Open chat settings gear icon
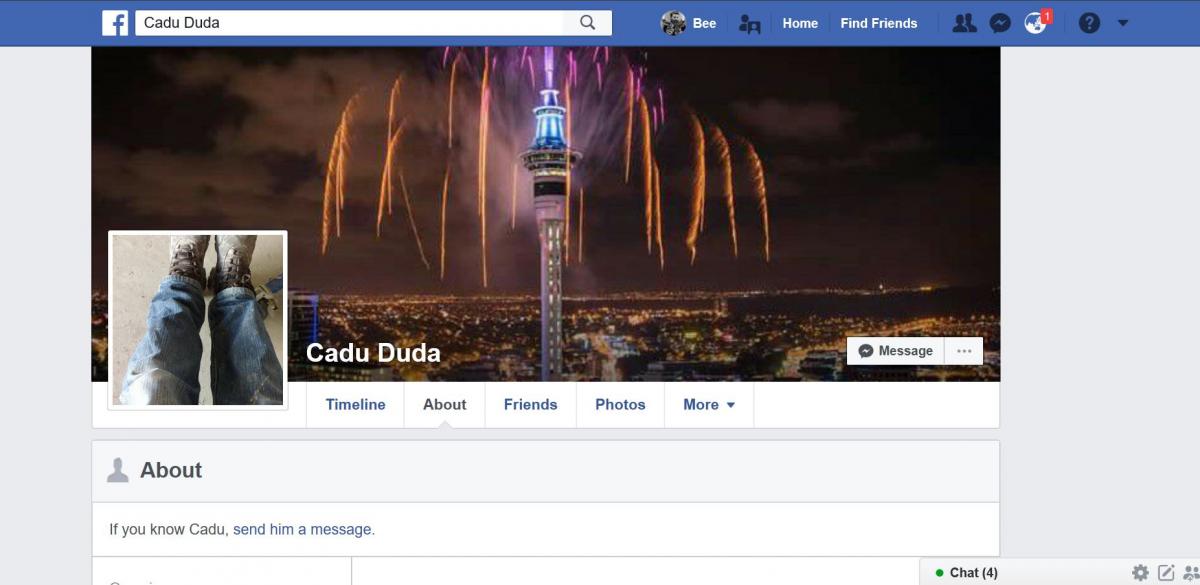 click(x=1140, y=573)
